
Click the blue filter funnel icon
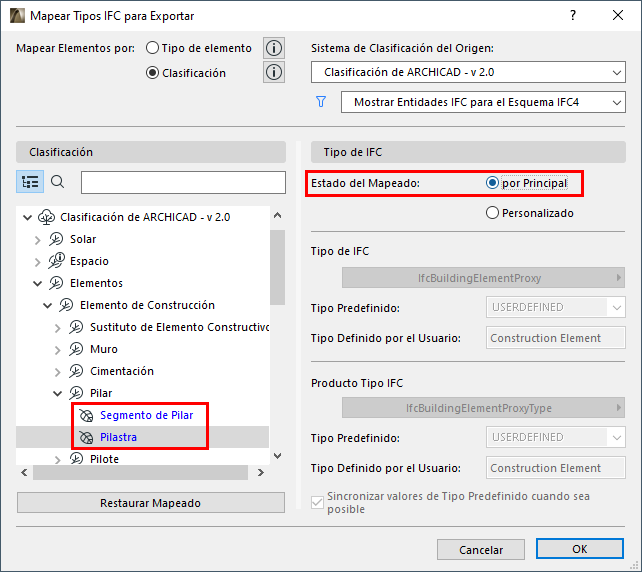[321, 102]
